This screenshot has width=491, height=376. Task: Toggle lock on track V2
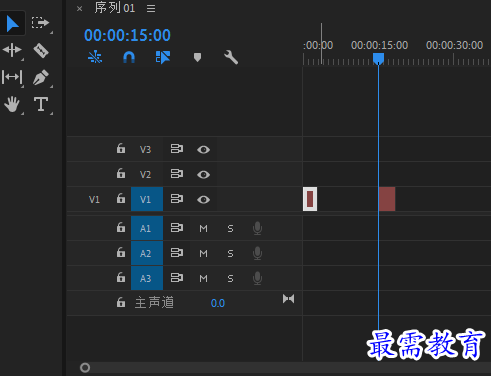click(121, 174)
